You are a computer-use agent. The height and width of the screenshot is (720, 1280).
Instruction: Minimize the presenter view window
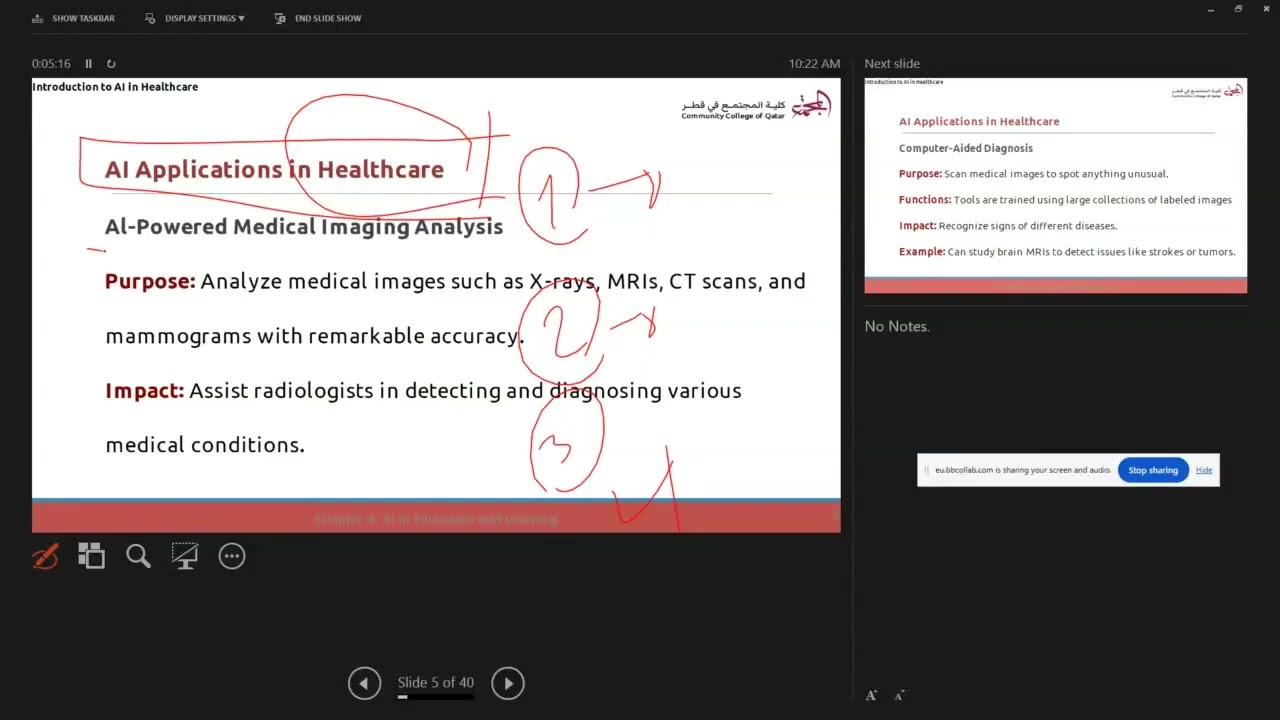tap(1212, 9)
